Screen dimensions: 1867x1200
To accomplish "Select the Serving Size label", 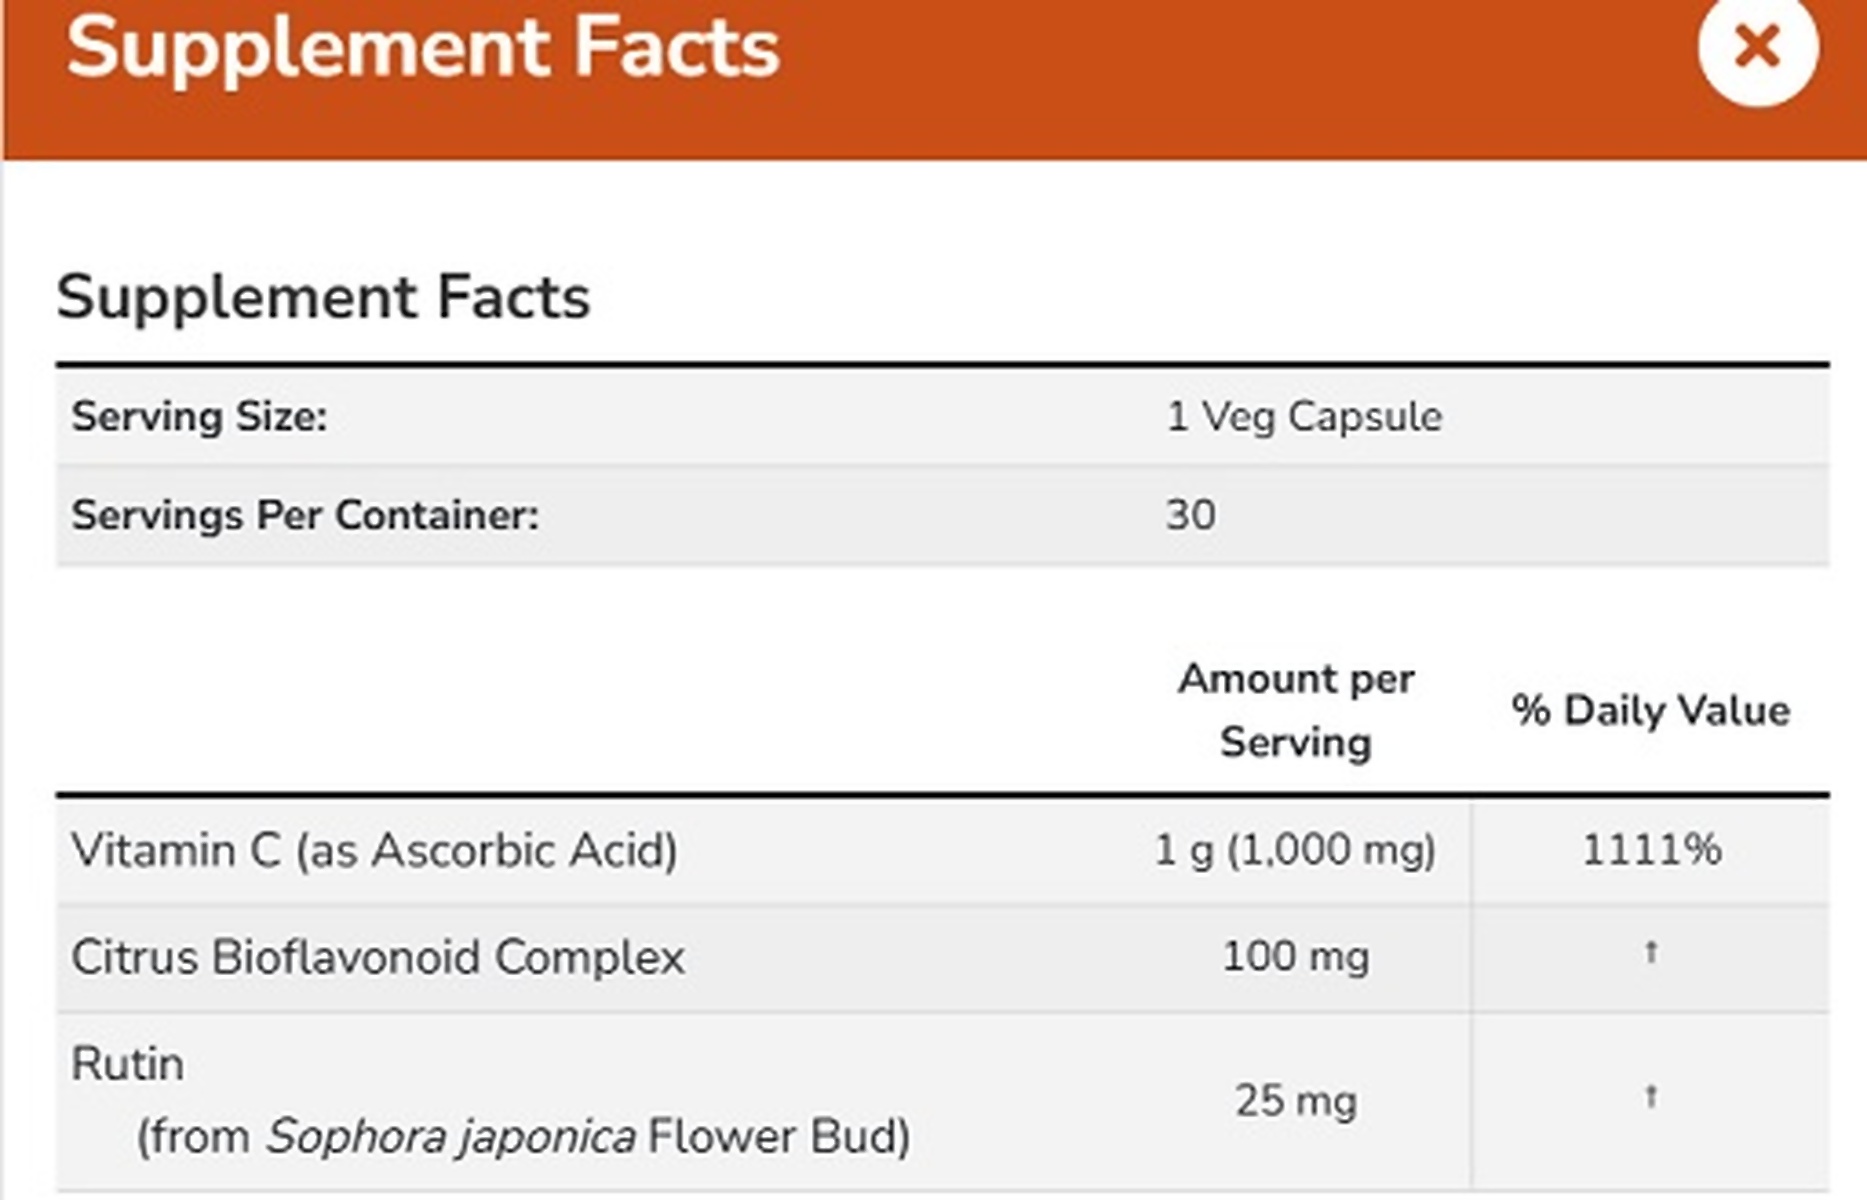I will pyautogui.click(x=199, y=416).
